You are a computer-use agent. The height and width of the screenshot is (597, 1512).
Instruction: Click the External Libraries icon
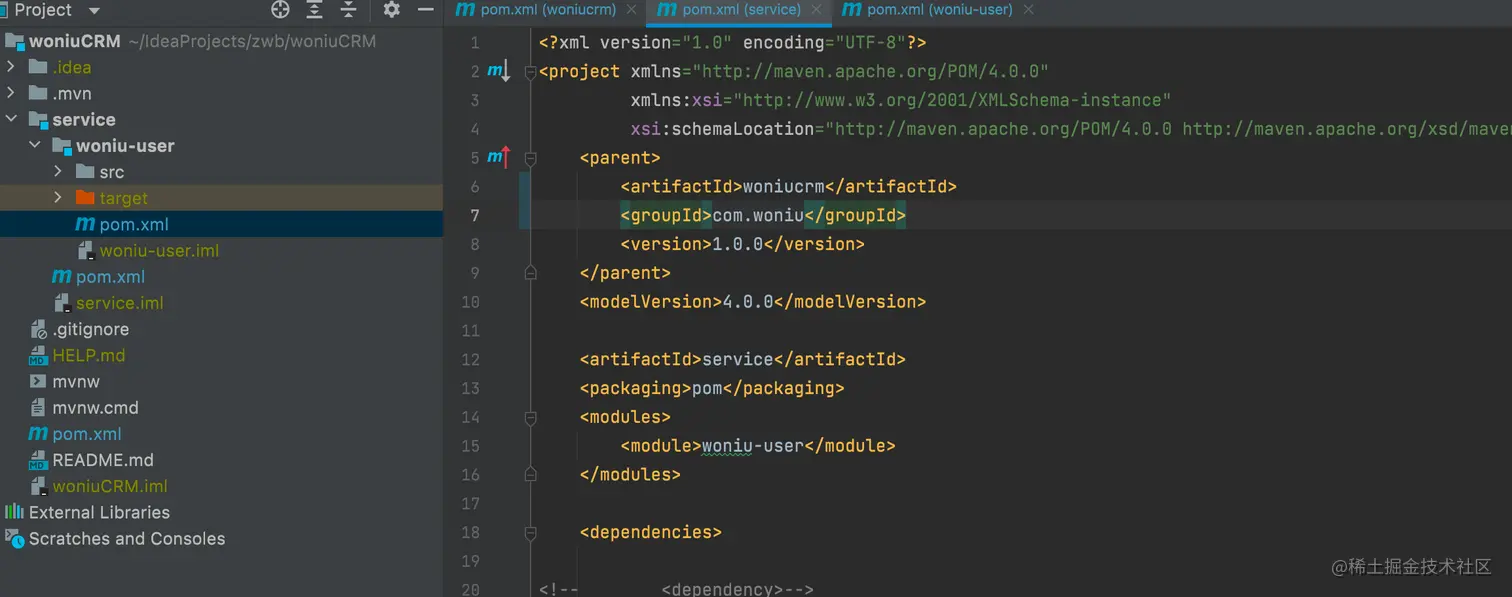coord(14,512)
